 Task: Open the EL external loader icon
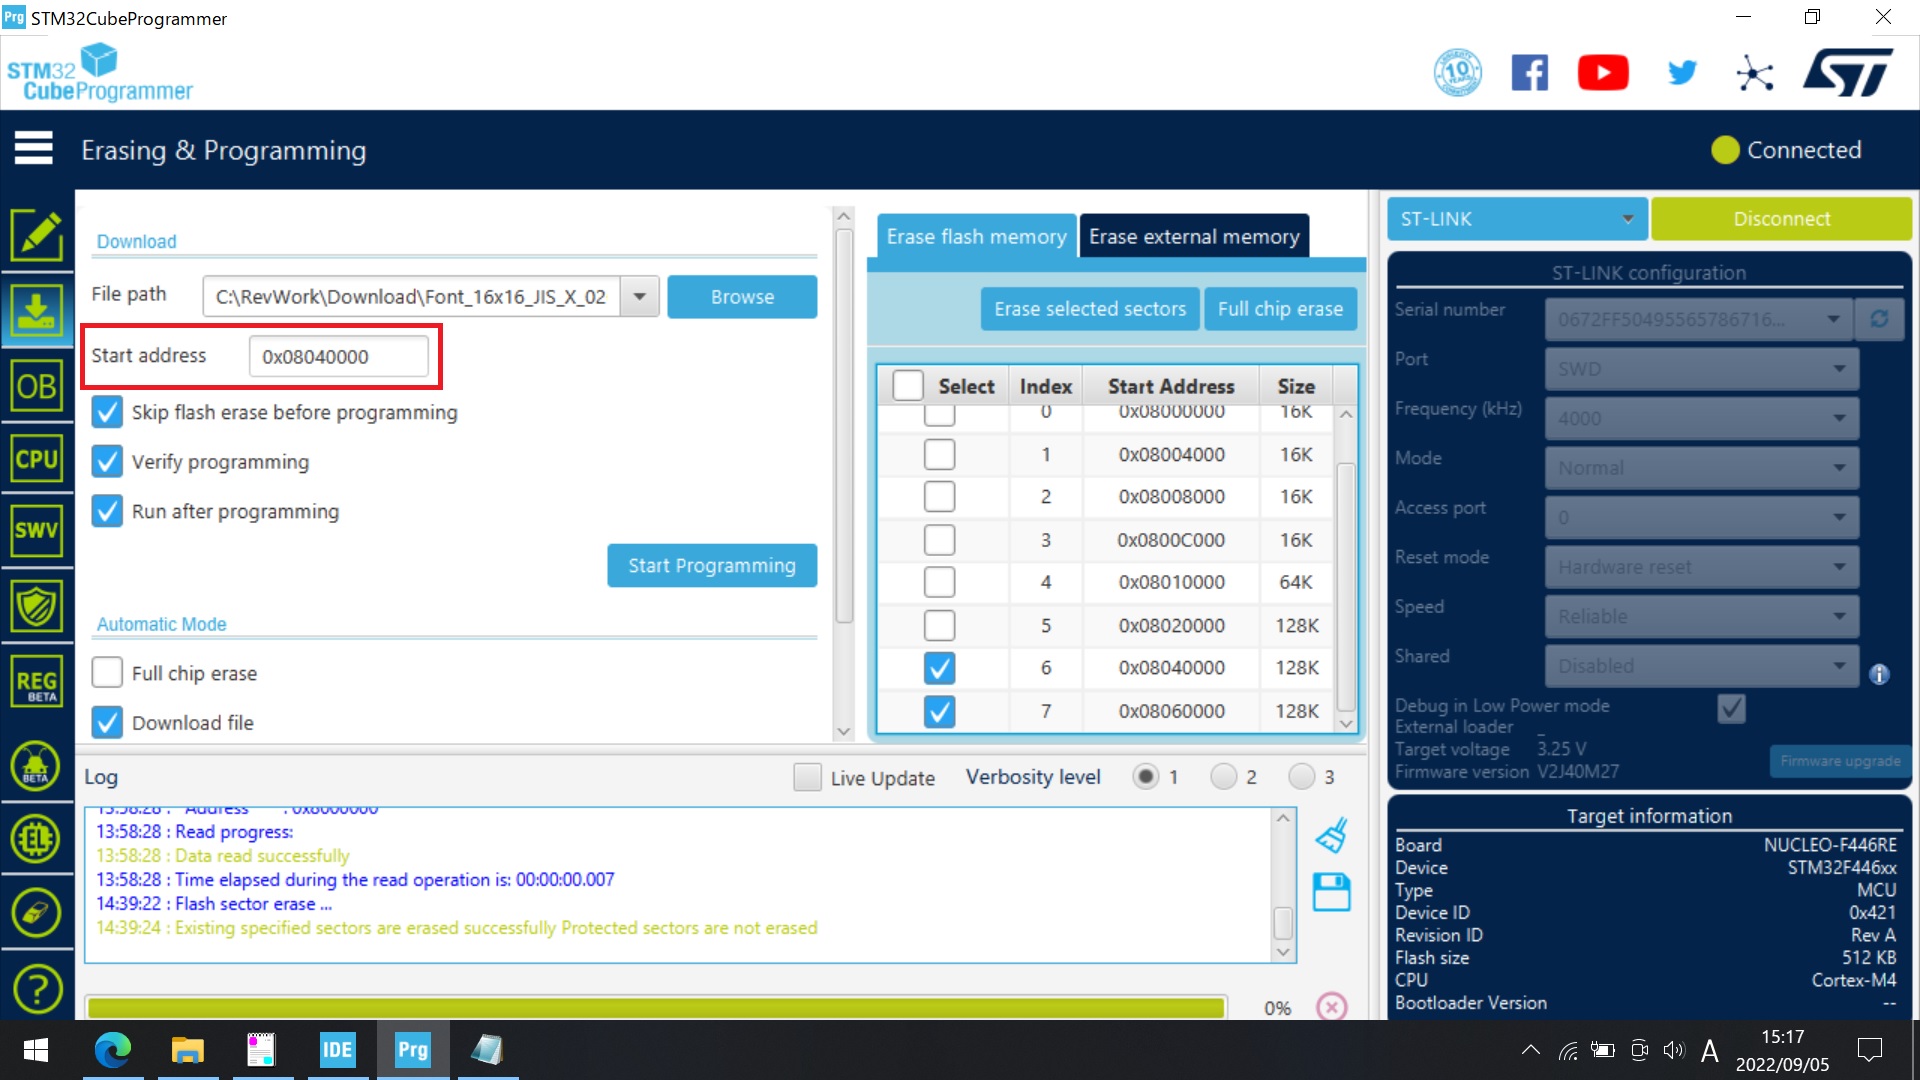pyautogui.click(x=36, y=838)
